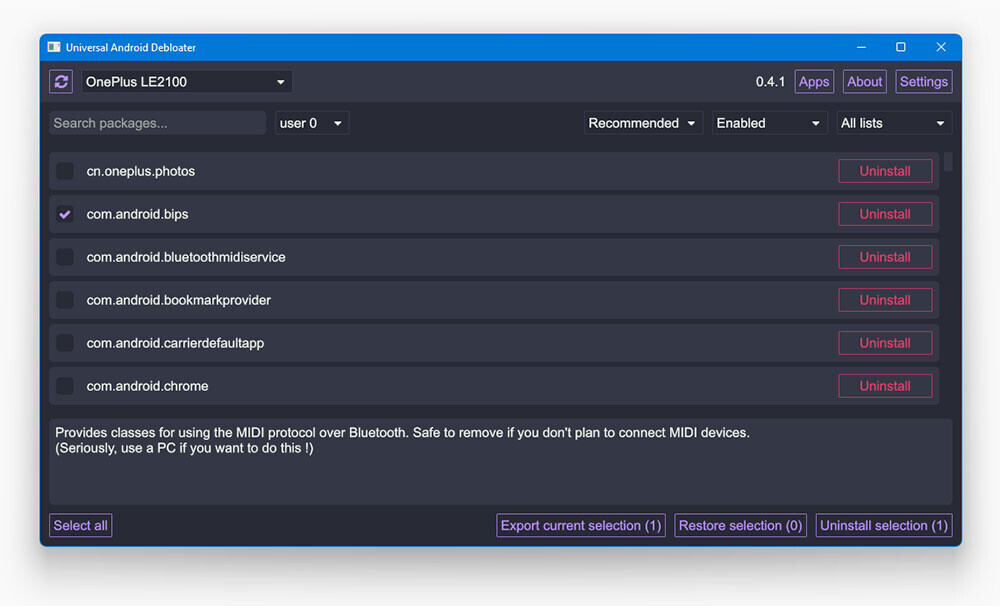Go to the Settings page
Screen dimensions: 1000x606
pyautogui.click(x=923, y=82)
